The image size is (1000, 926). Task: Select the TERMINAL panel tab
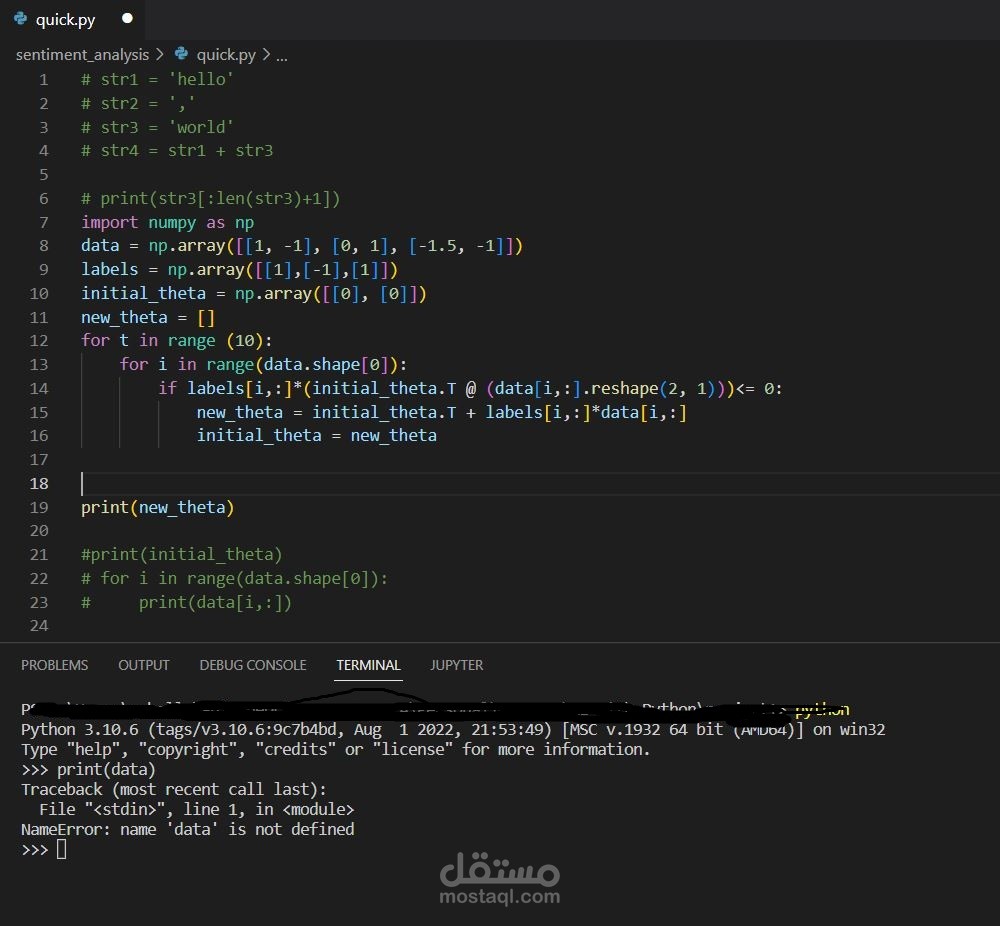(x=368, y=665)
